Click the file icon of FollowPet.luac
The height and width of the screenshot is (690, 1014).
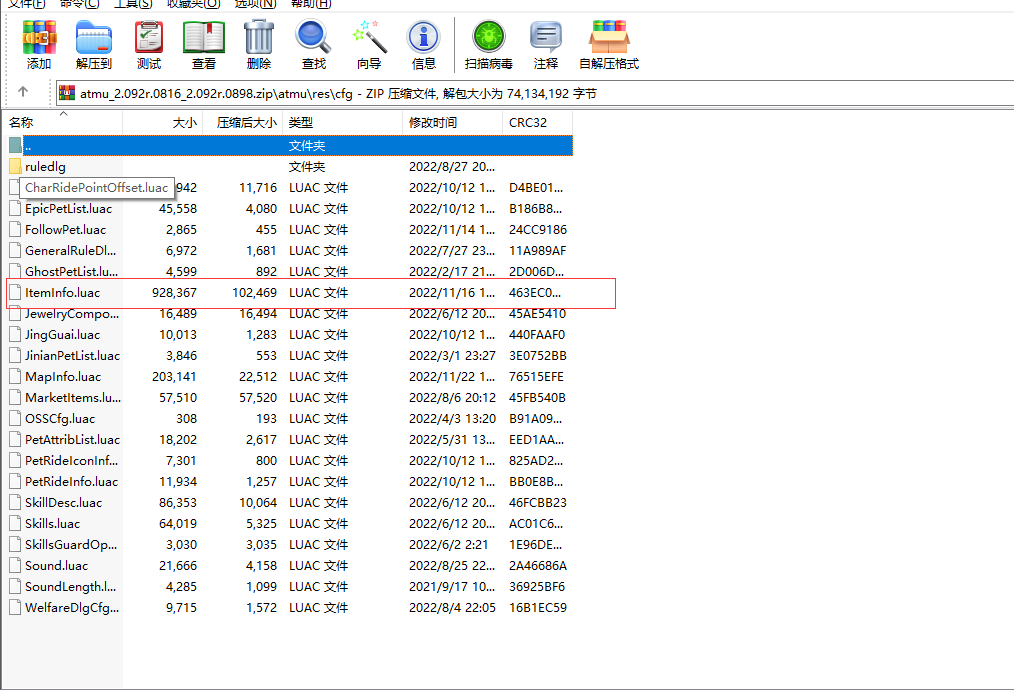16,230
